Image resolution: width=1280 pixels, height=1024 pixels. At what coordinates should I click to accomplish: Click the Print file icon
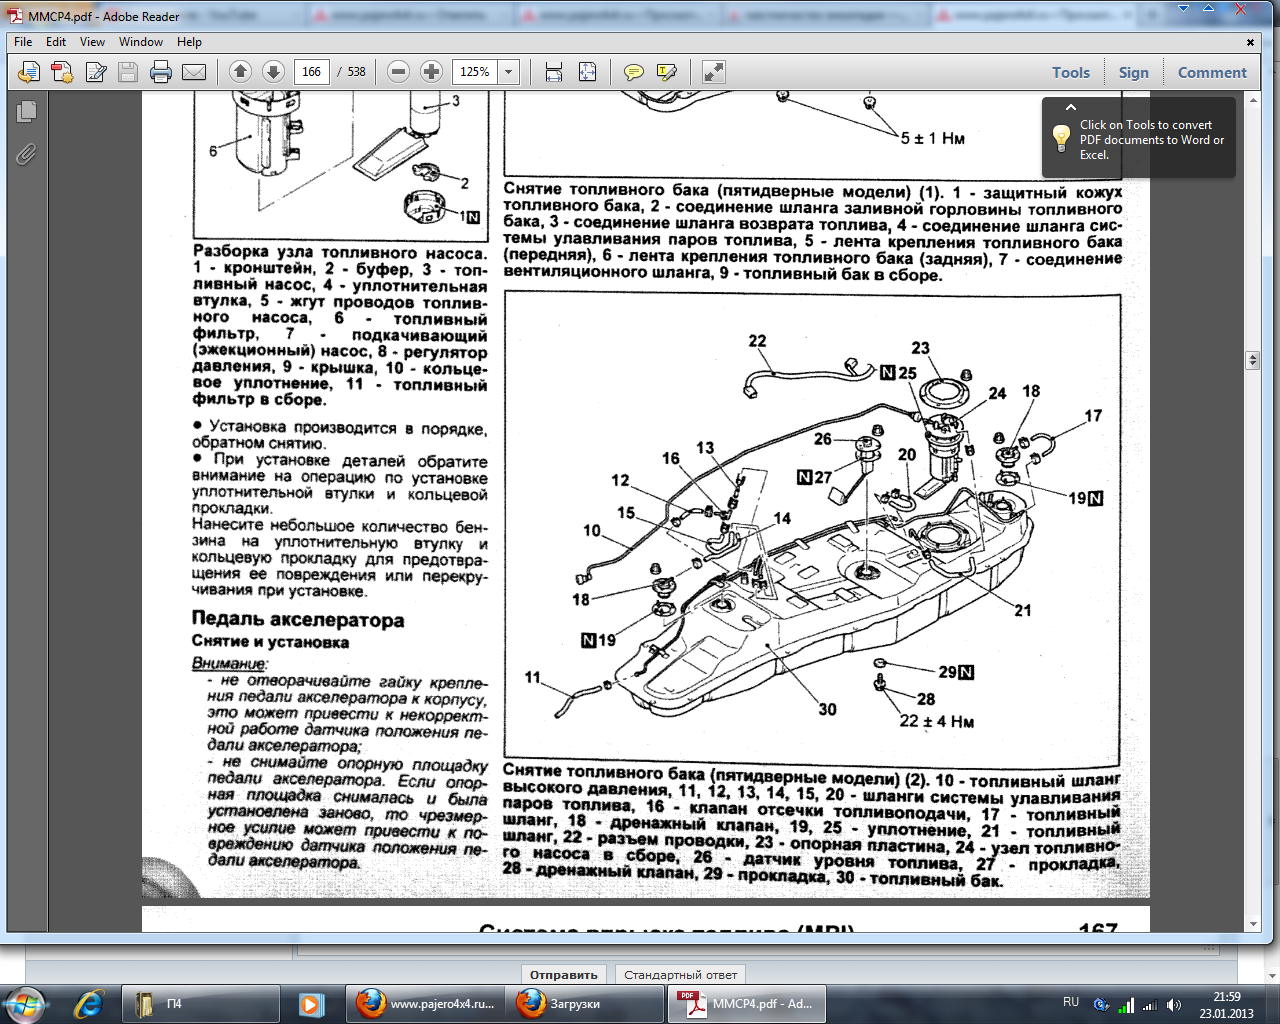160,72
